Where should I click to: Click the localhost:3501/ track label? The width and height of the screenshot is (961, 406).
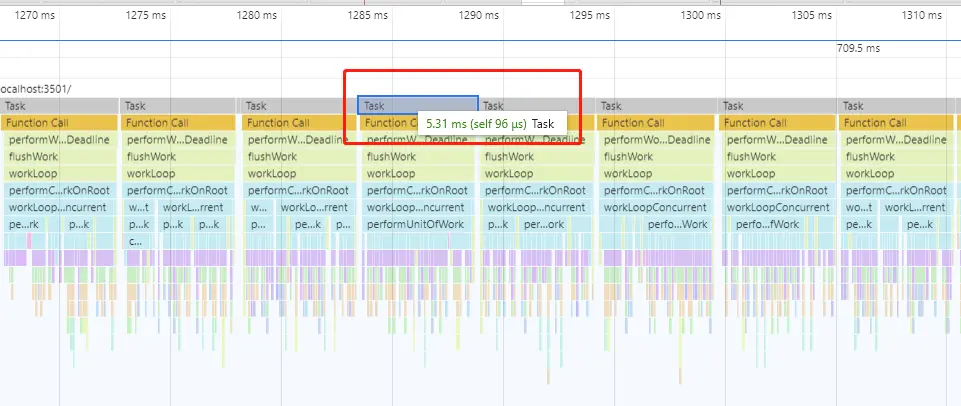point(36,89)
